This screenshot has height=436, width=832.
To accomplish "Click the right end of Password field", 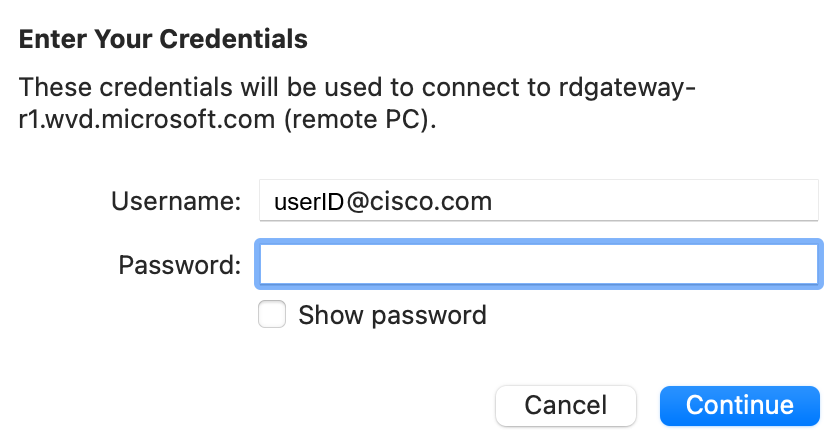I will 800,264.
